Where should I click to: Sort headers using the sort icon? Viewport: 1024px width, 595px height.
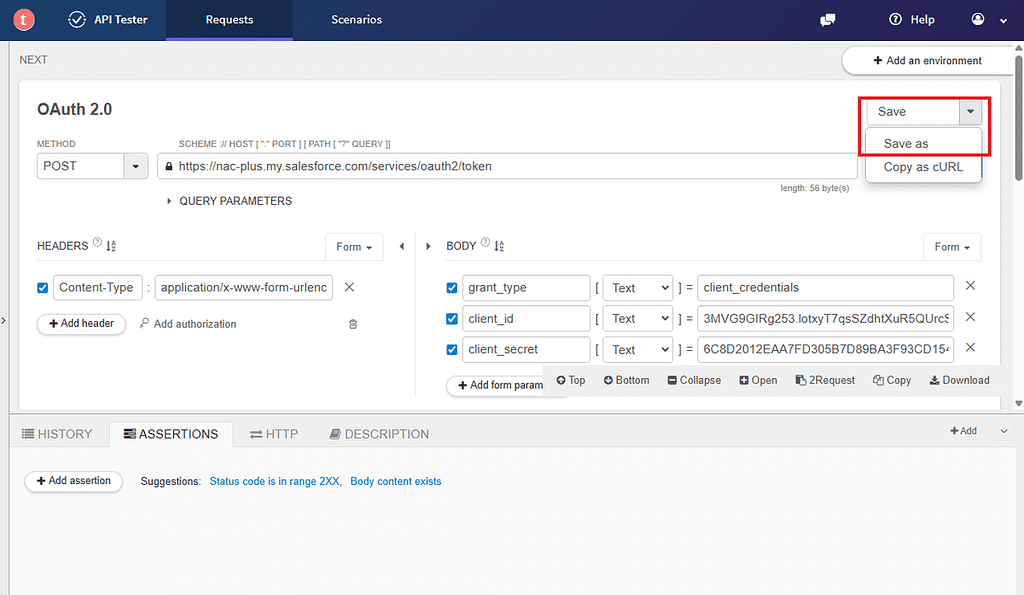pos(111,246)
